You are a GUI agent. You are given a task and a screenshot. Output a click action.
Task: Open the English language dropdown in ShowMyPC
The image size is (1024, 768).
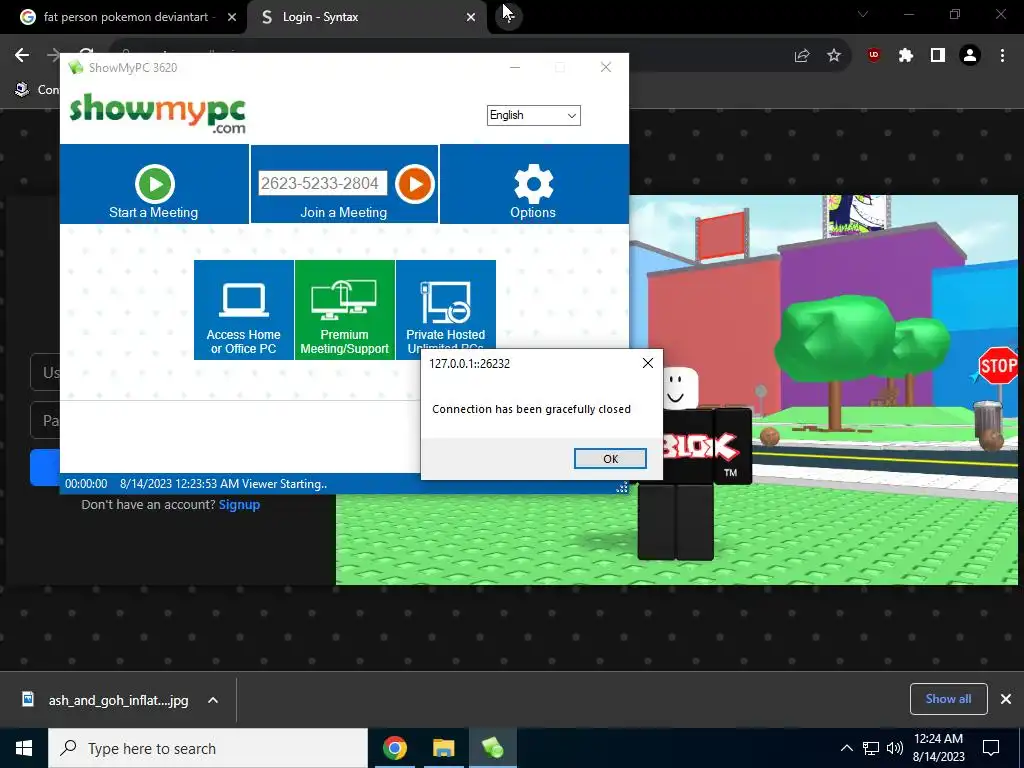(534, 116)
